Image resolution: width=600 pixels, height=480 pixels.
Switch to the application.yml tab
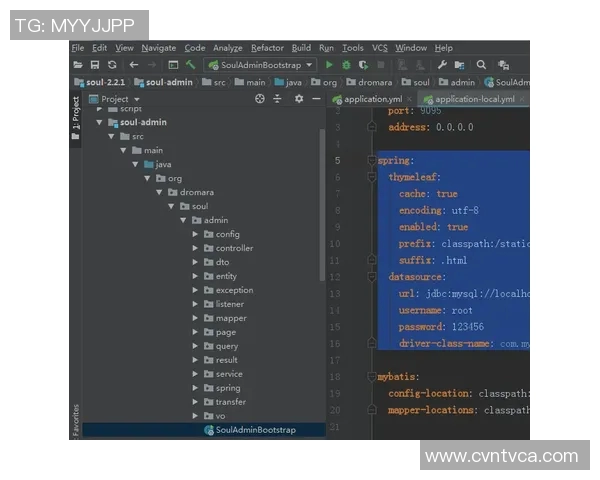point(366,99)
